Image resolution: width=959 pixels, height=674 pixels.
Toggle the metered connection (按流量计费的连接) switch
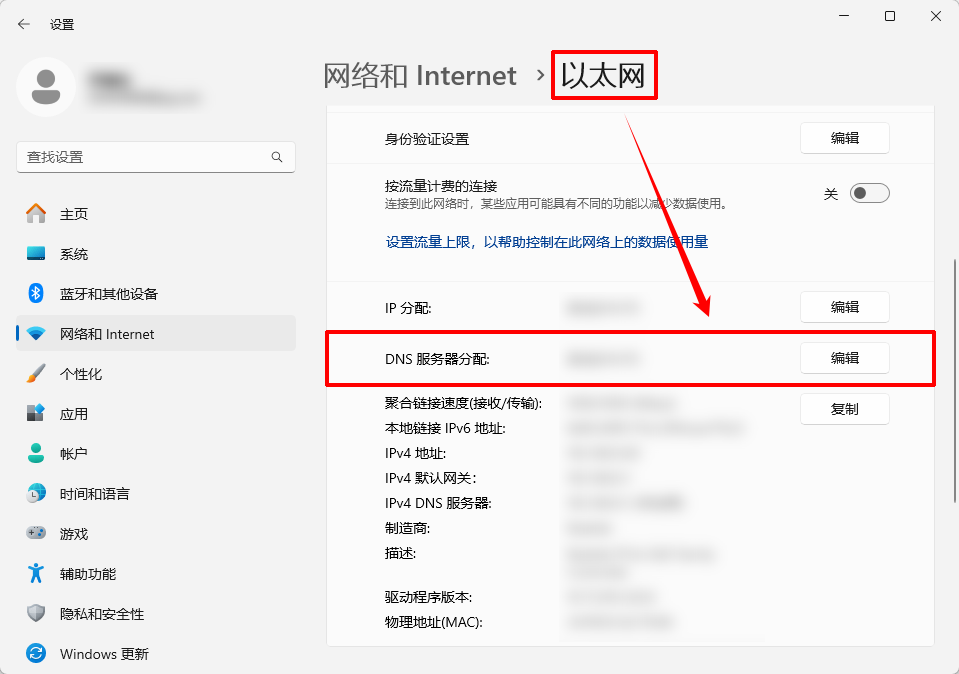tap(870, 193)
